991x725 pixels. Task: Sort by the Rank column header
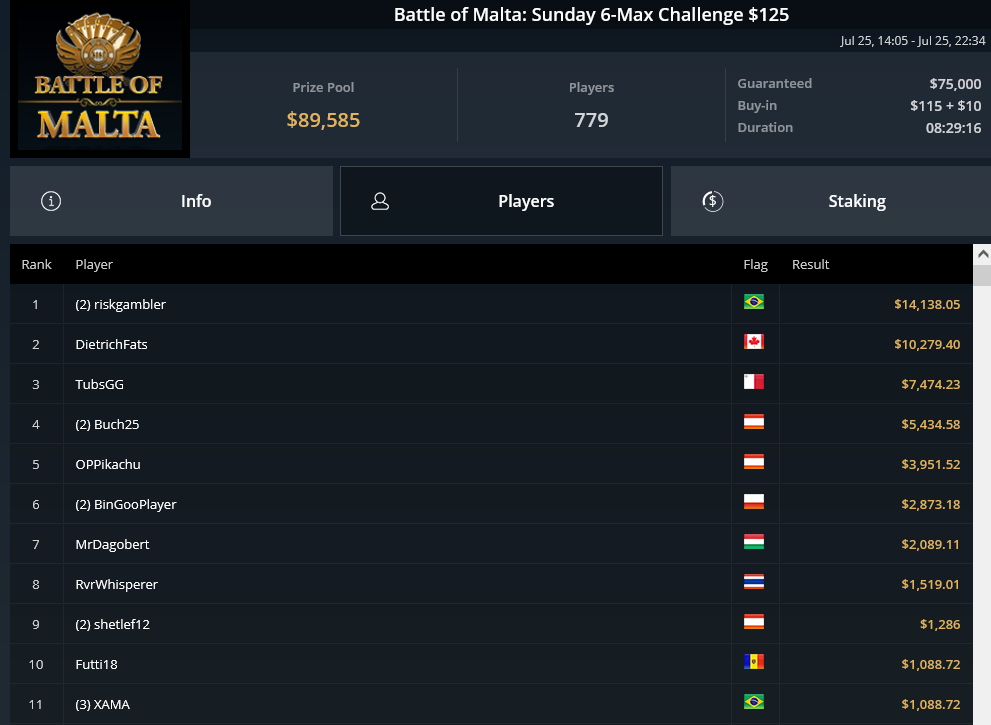tap(36, 264)
